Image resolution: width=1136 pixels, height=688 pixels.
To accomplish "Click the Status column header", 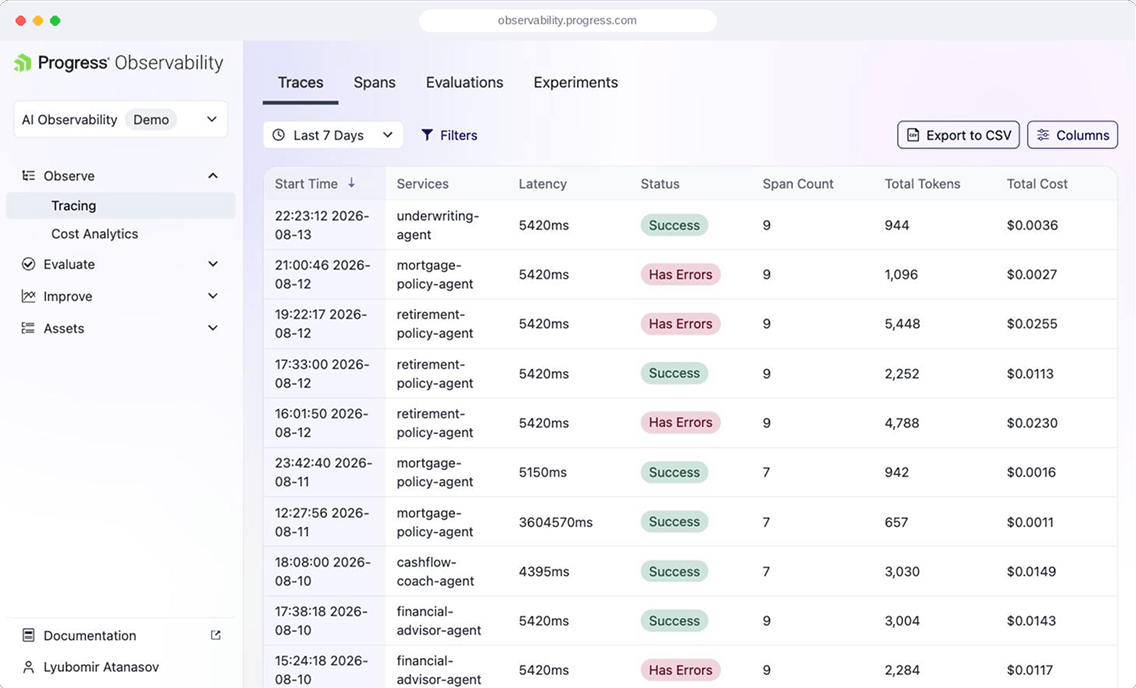I will pyautogui.click(x=660, y=184).
